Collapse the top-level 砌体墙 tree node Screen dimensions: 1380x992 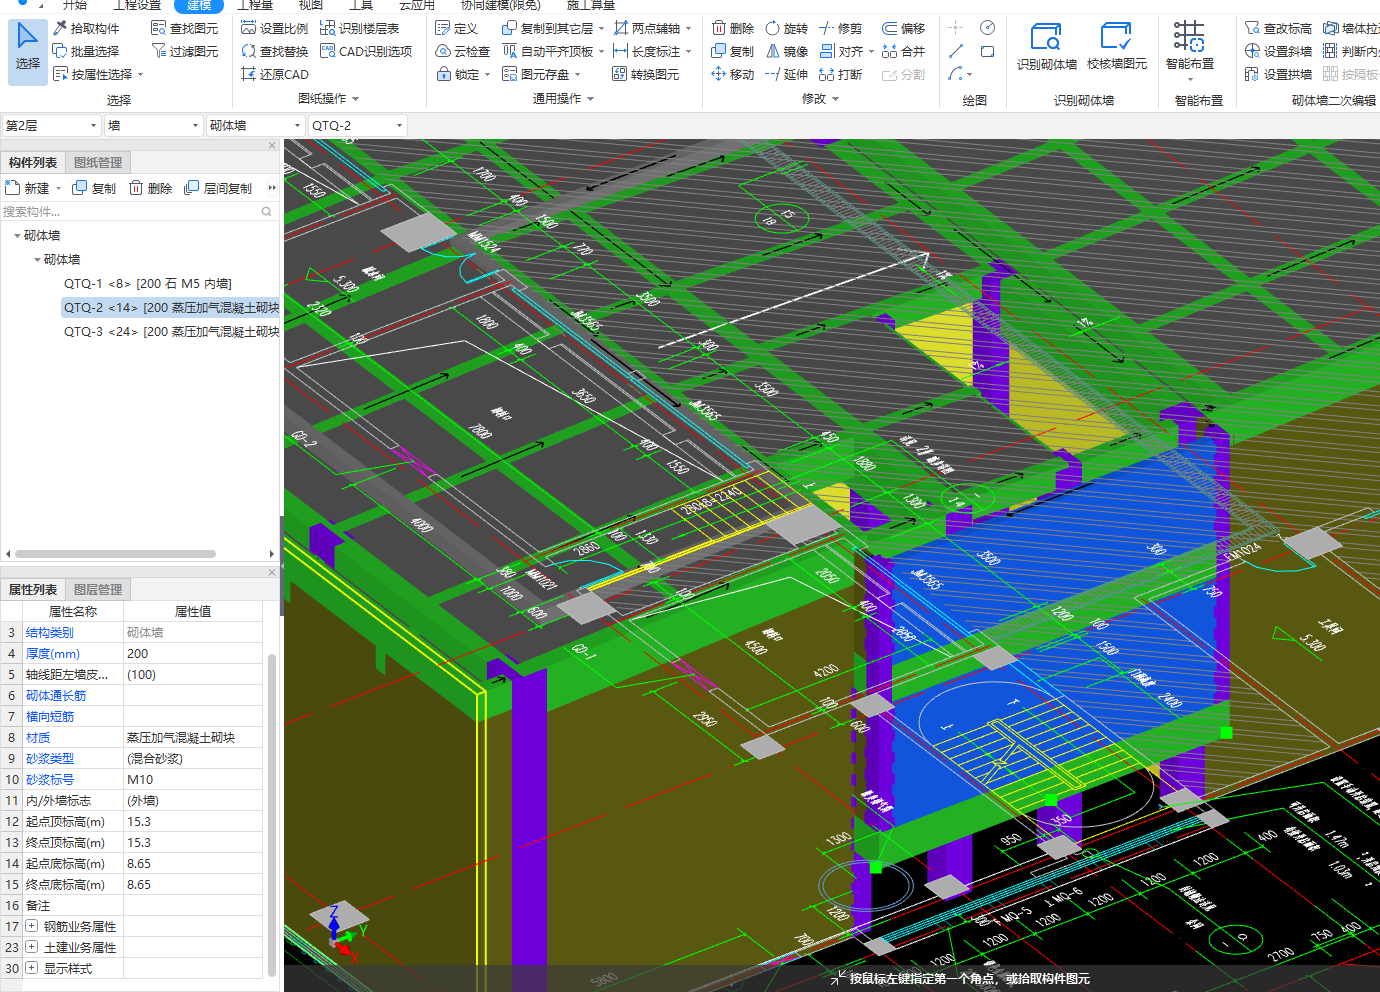pyautogui.click(x=17, y=236)
